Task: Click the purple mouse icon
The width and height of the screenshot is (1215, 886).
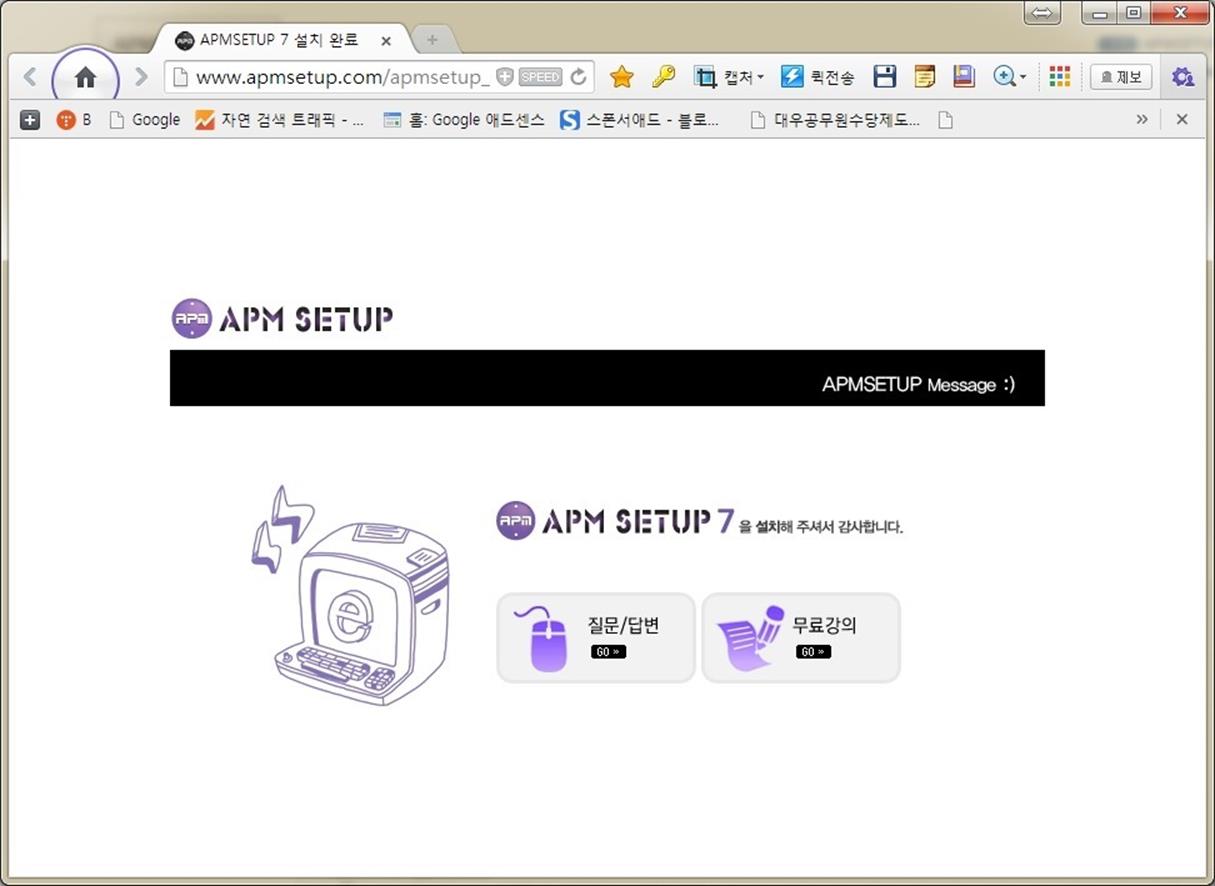Action: pos(542,638)
